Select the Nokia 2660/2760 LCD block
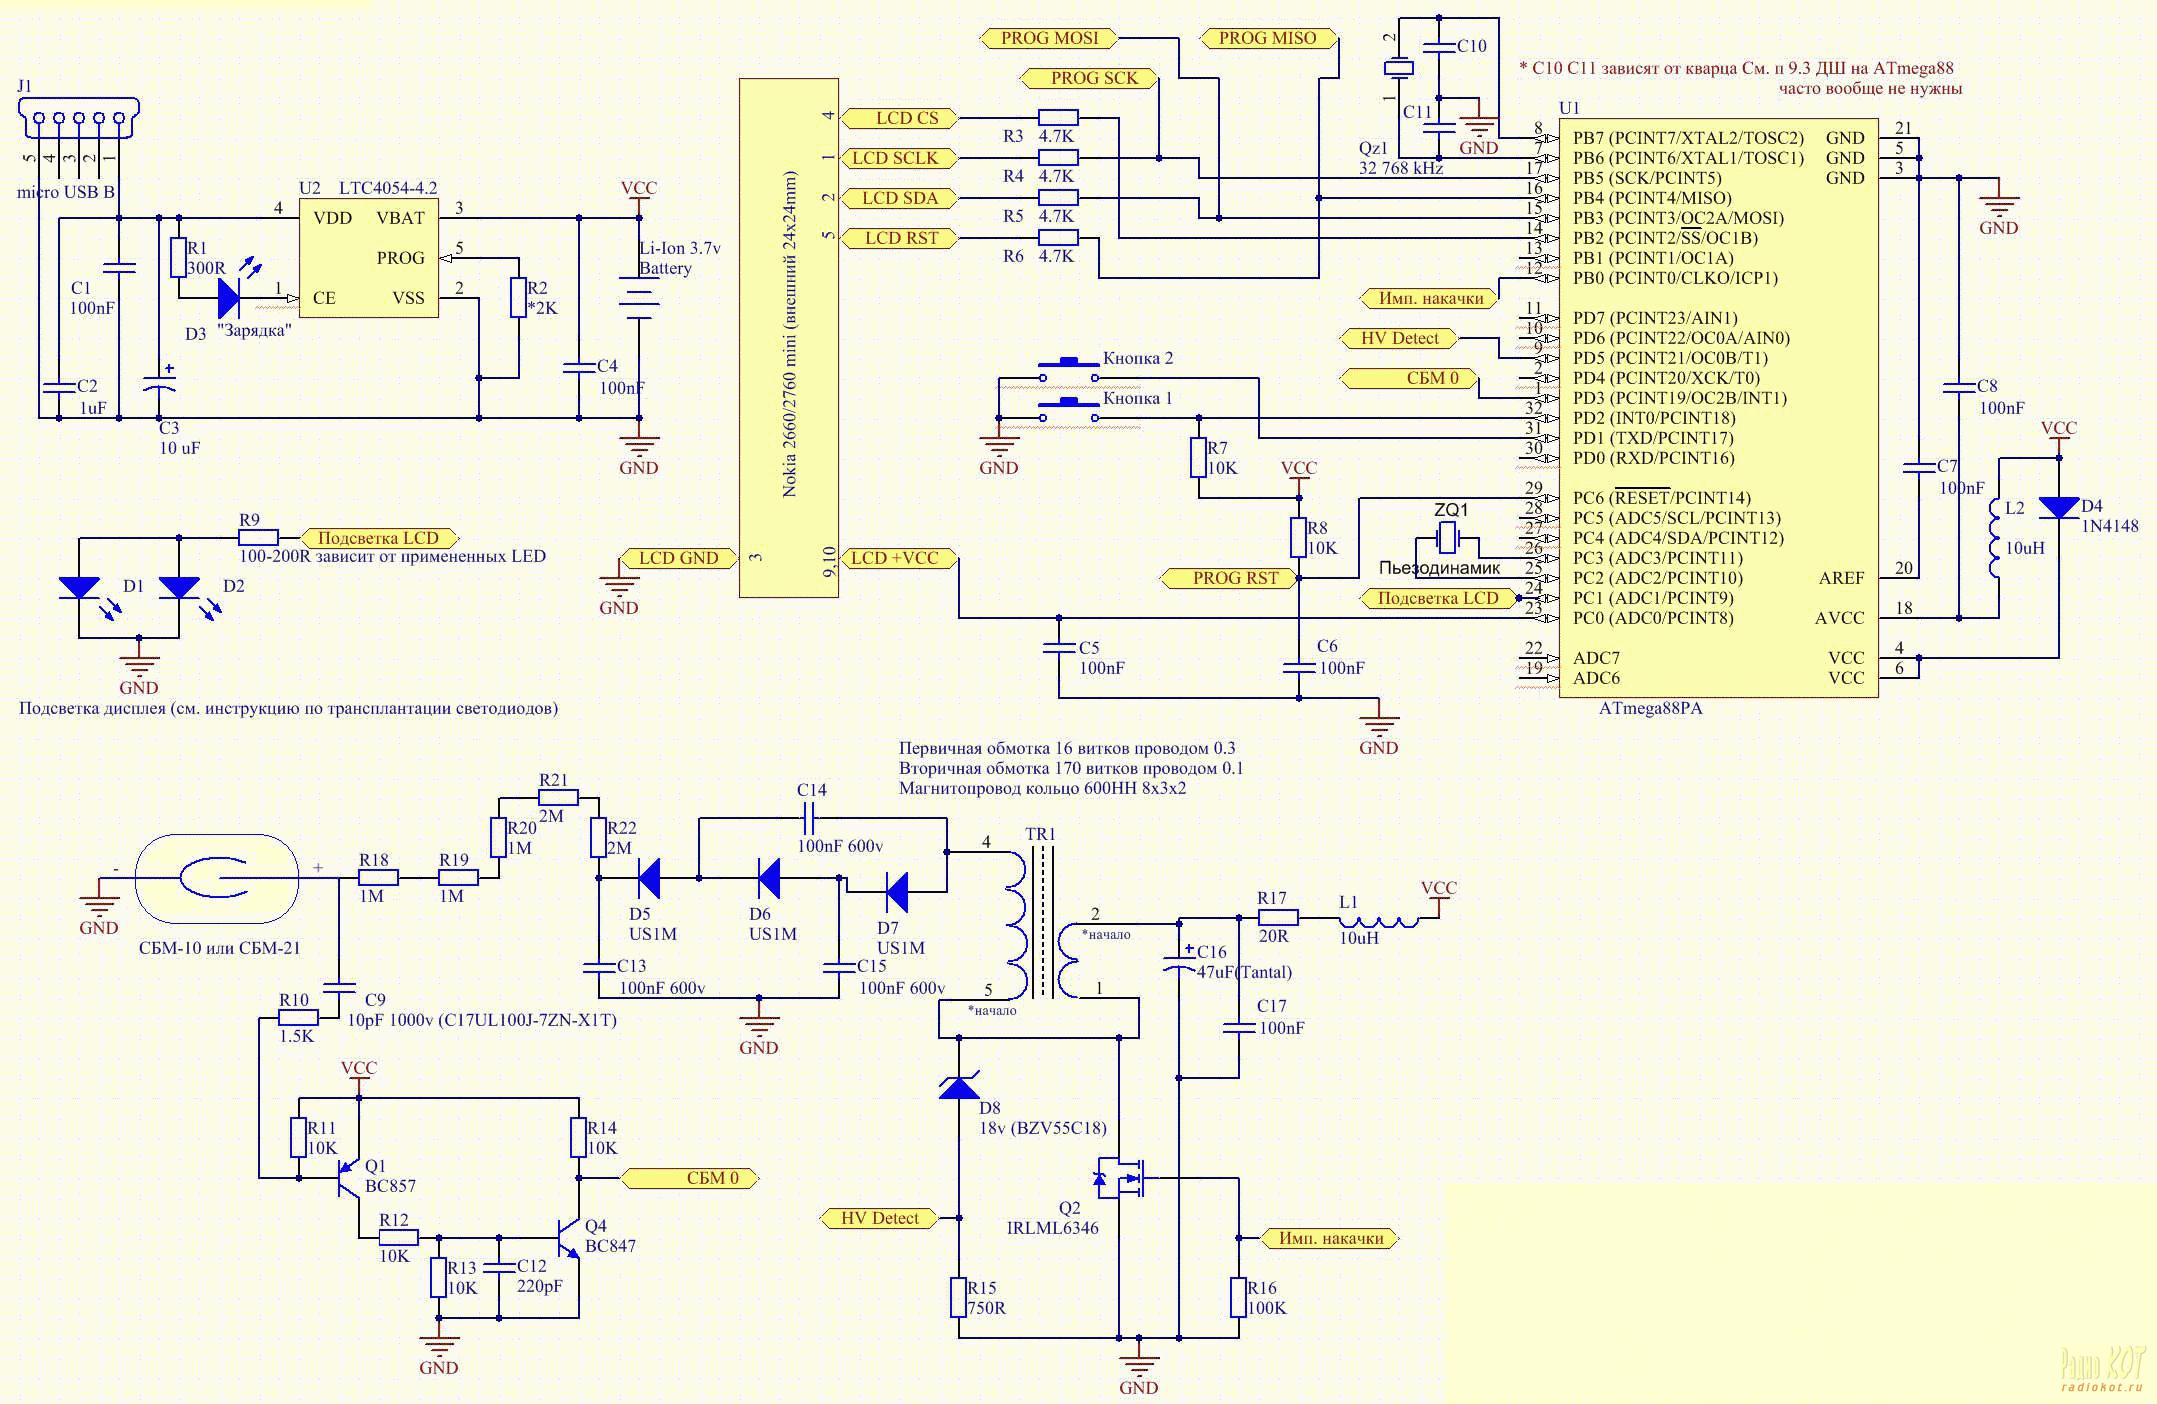Screen dimensions: 2157x1404 (789, 338)
